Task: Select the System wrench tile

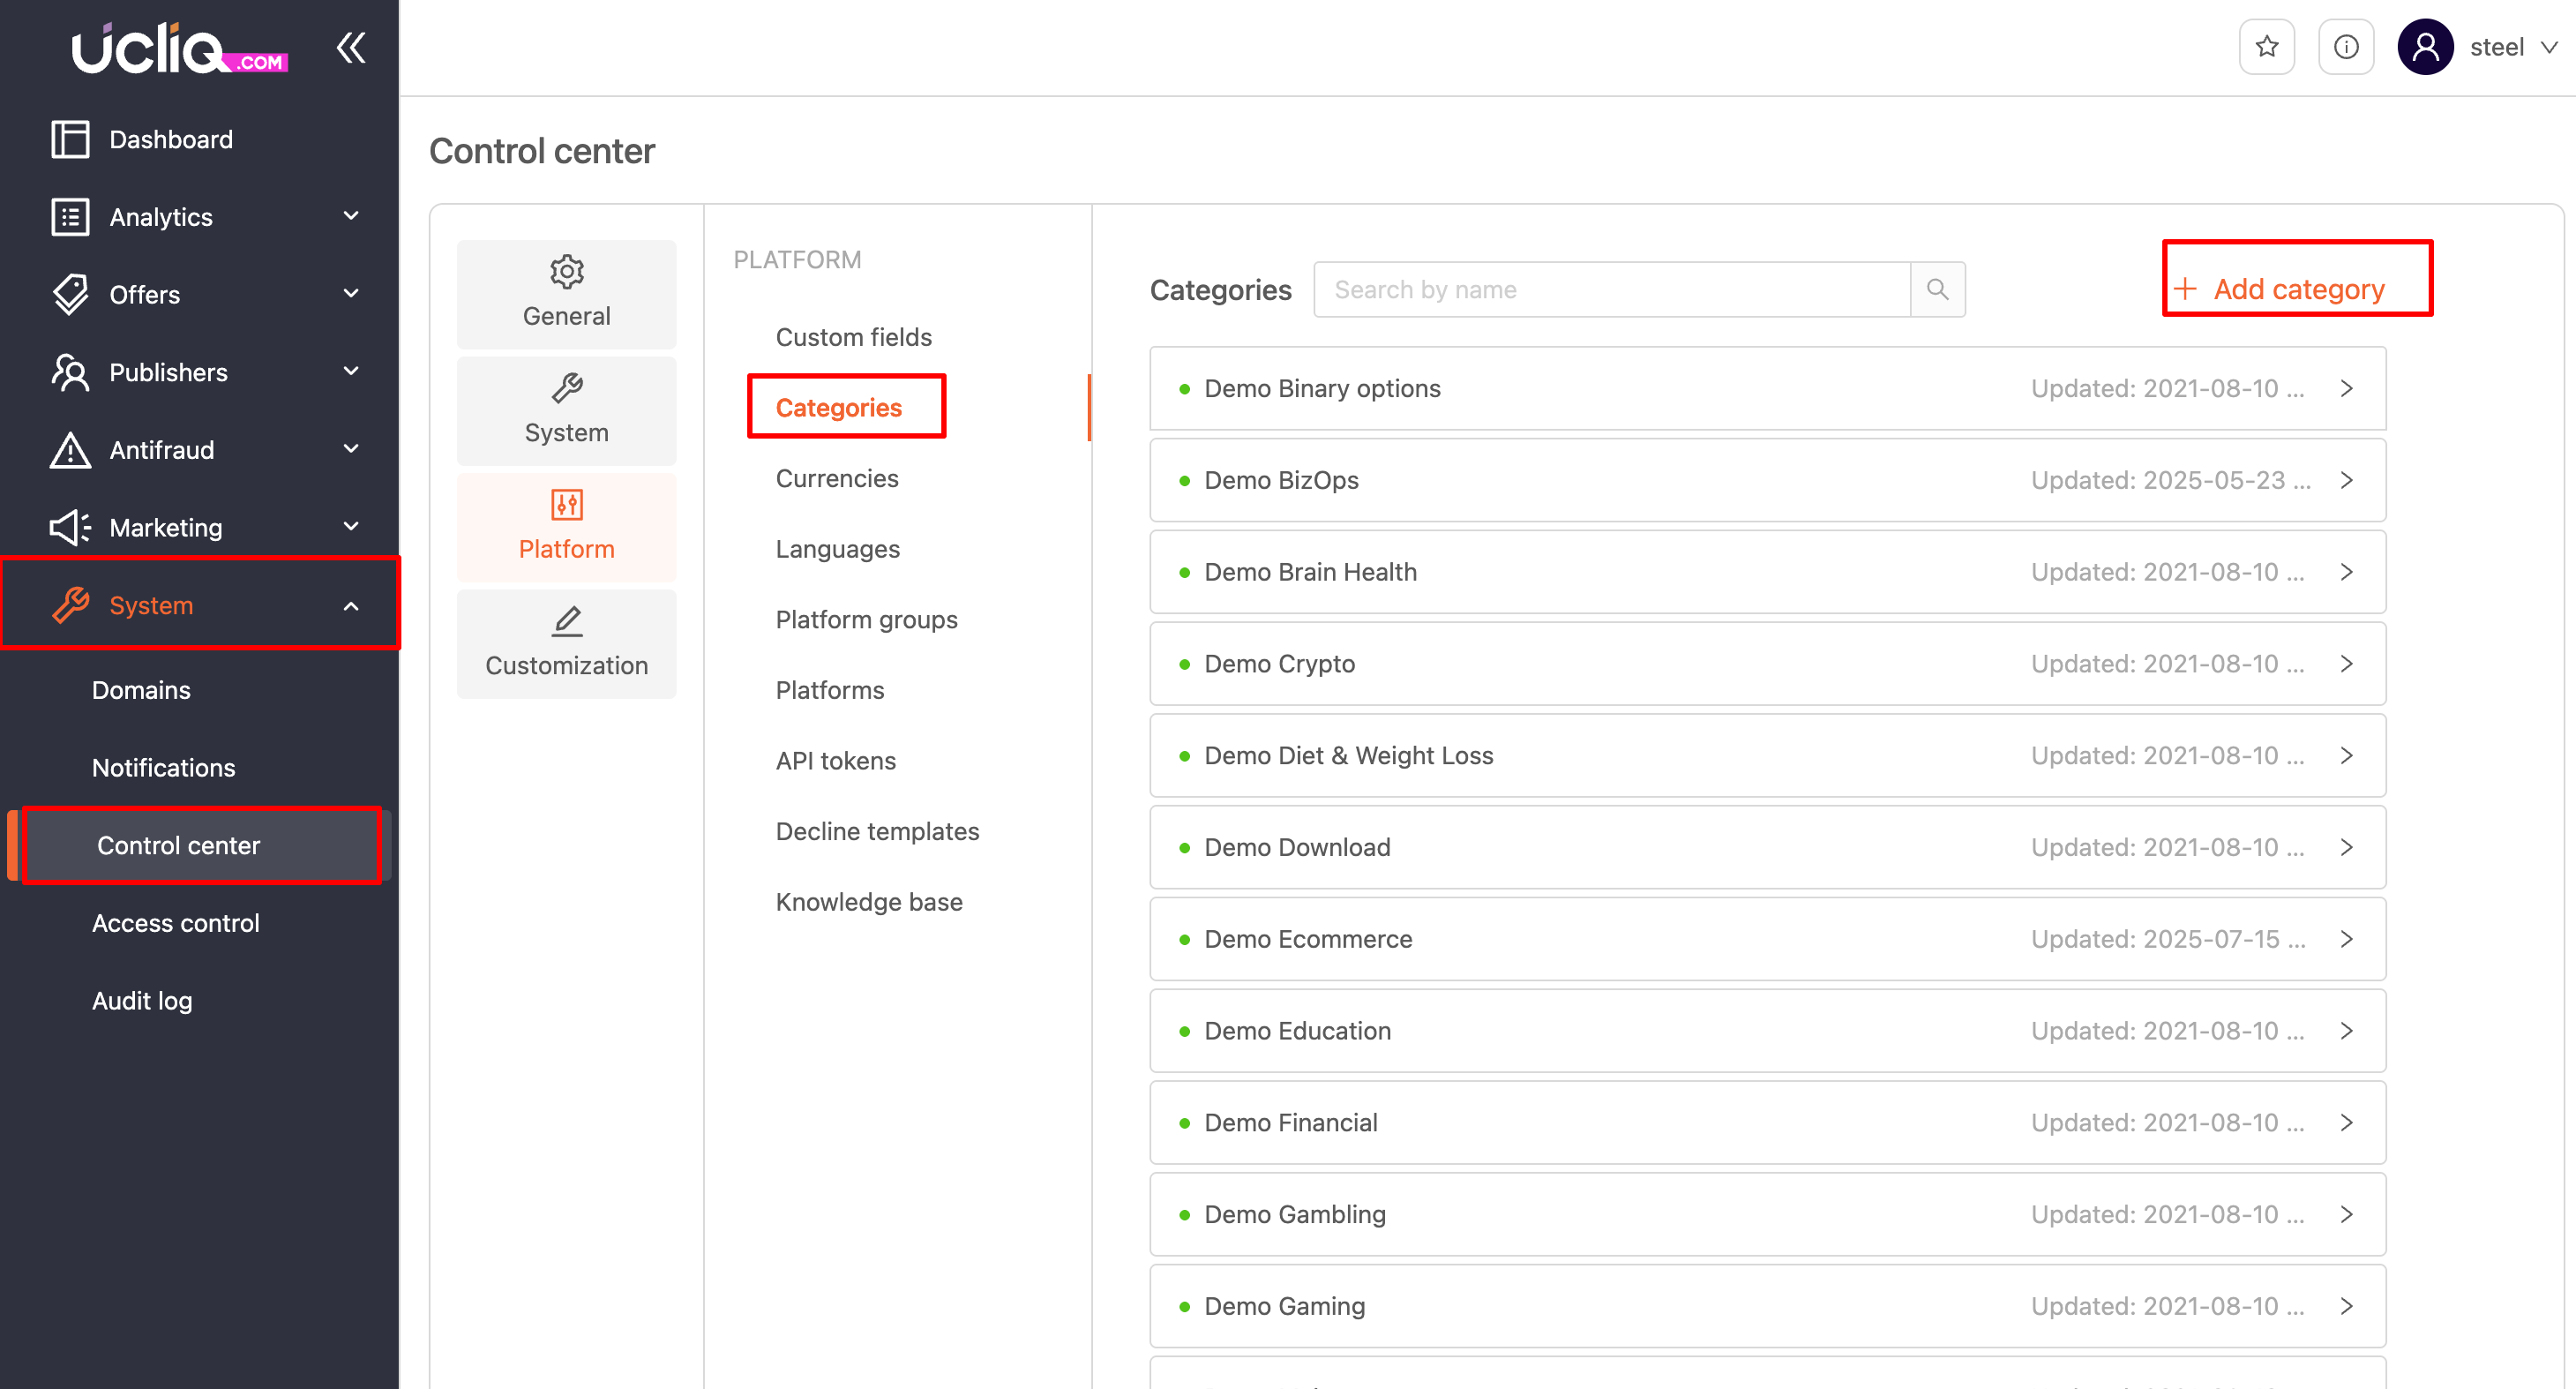Action: point(566,410)
